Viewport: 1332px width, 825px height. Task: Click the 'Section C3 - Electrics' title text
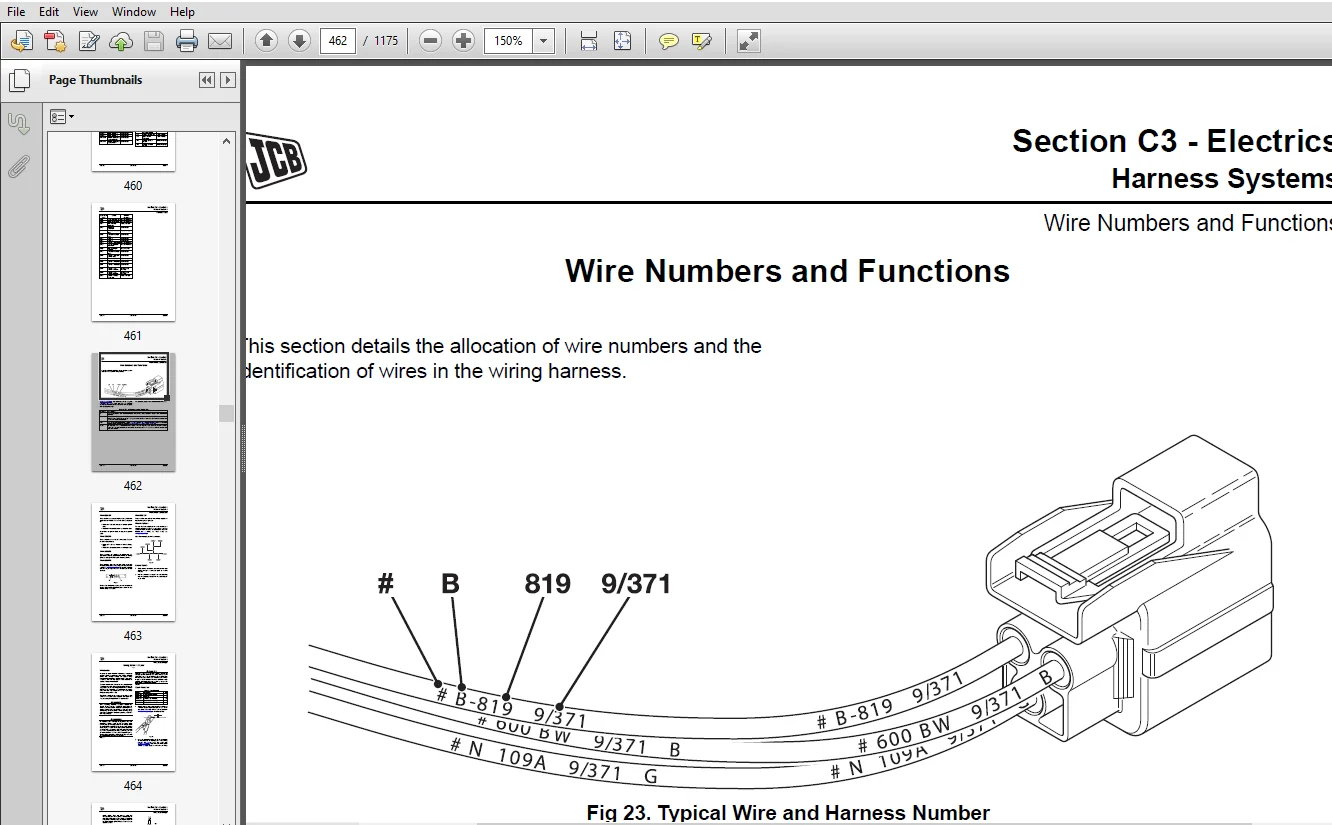point(1172,141)
